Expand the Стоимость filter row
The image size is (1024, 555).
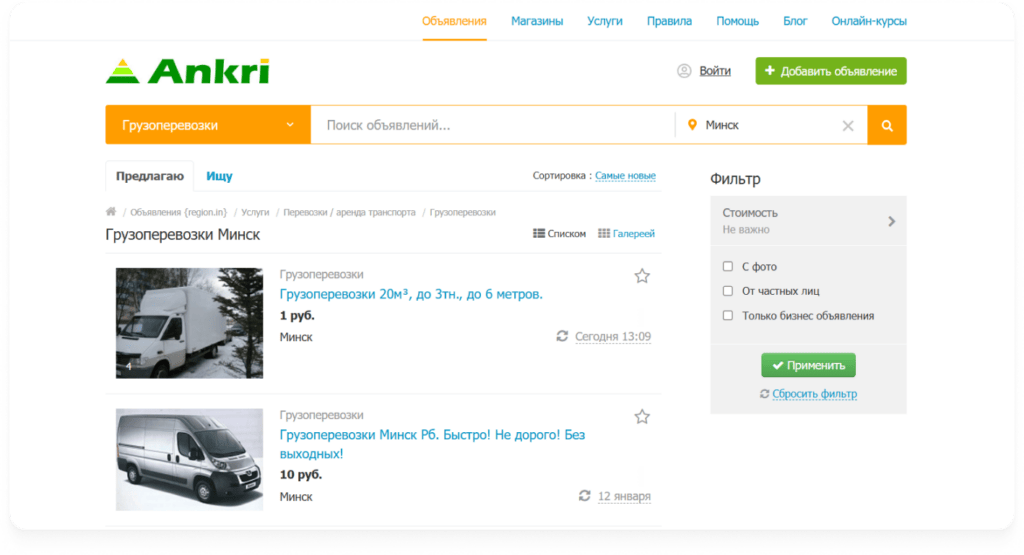point(808,221)
